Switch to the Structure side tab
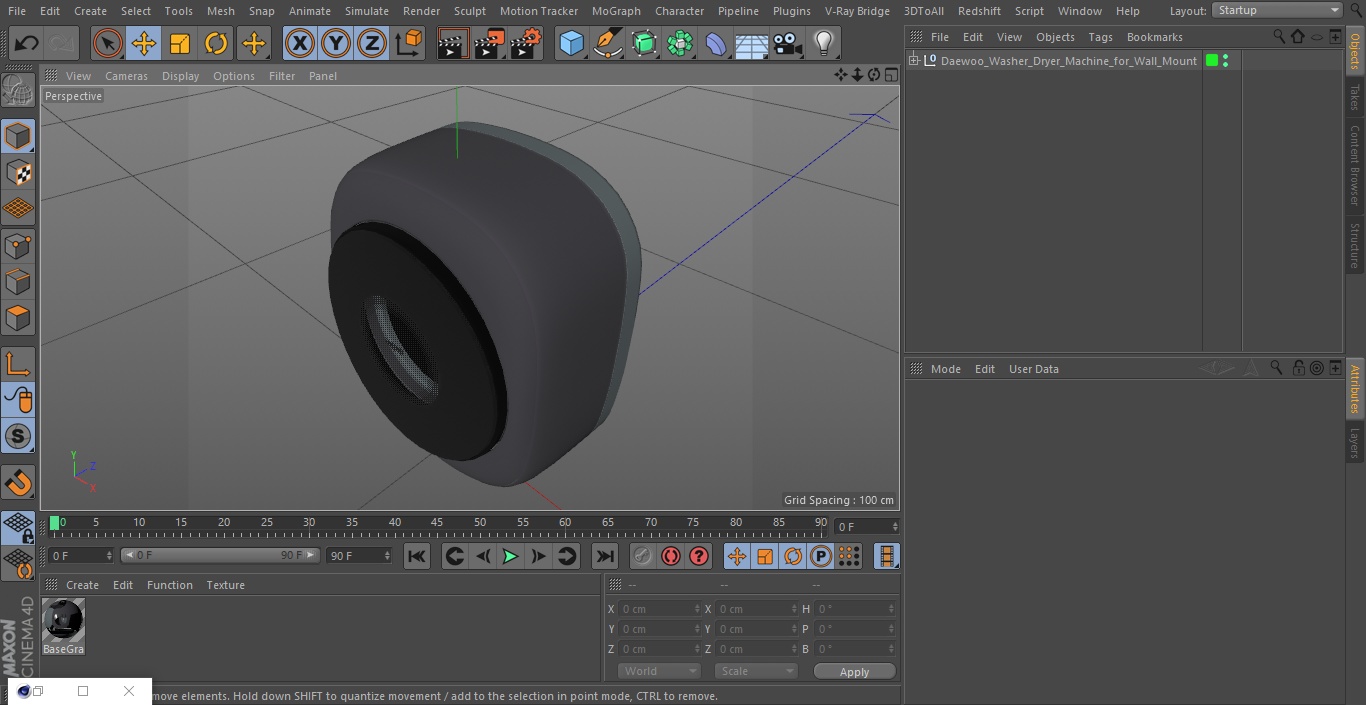 pos(1355,245)
